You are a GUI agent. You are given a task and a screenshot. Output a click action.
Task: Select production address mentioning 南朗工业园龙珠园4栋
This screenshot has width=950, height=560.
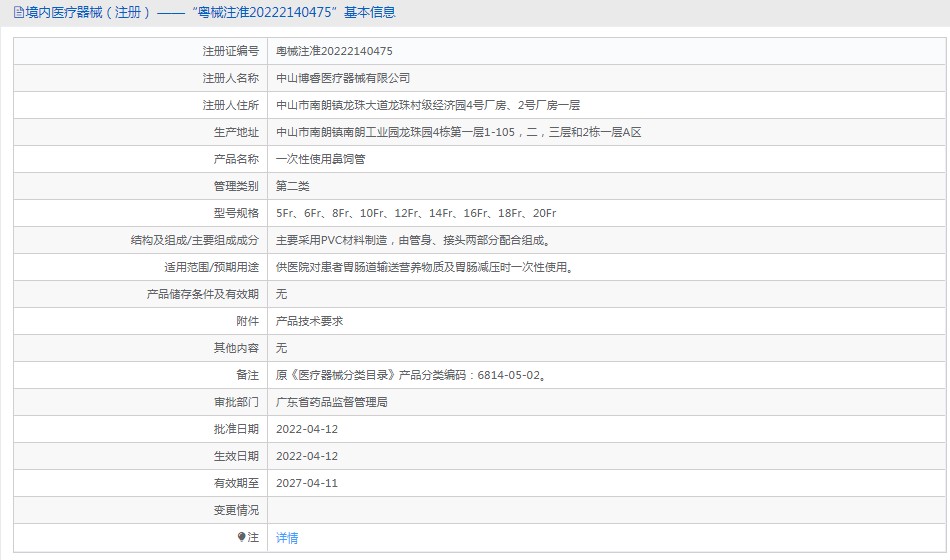pos(459,132)
